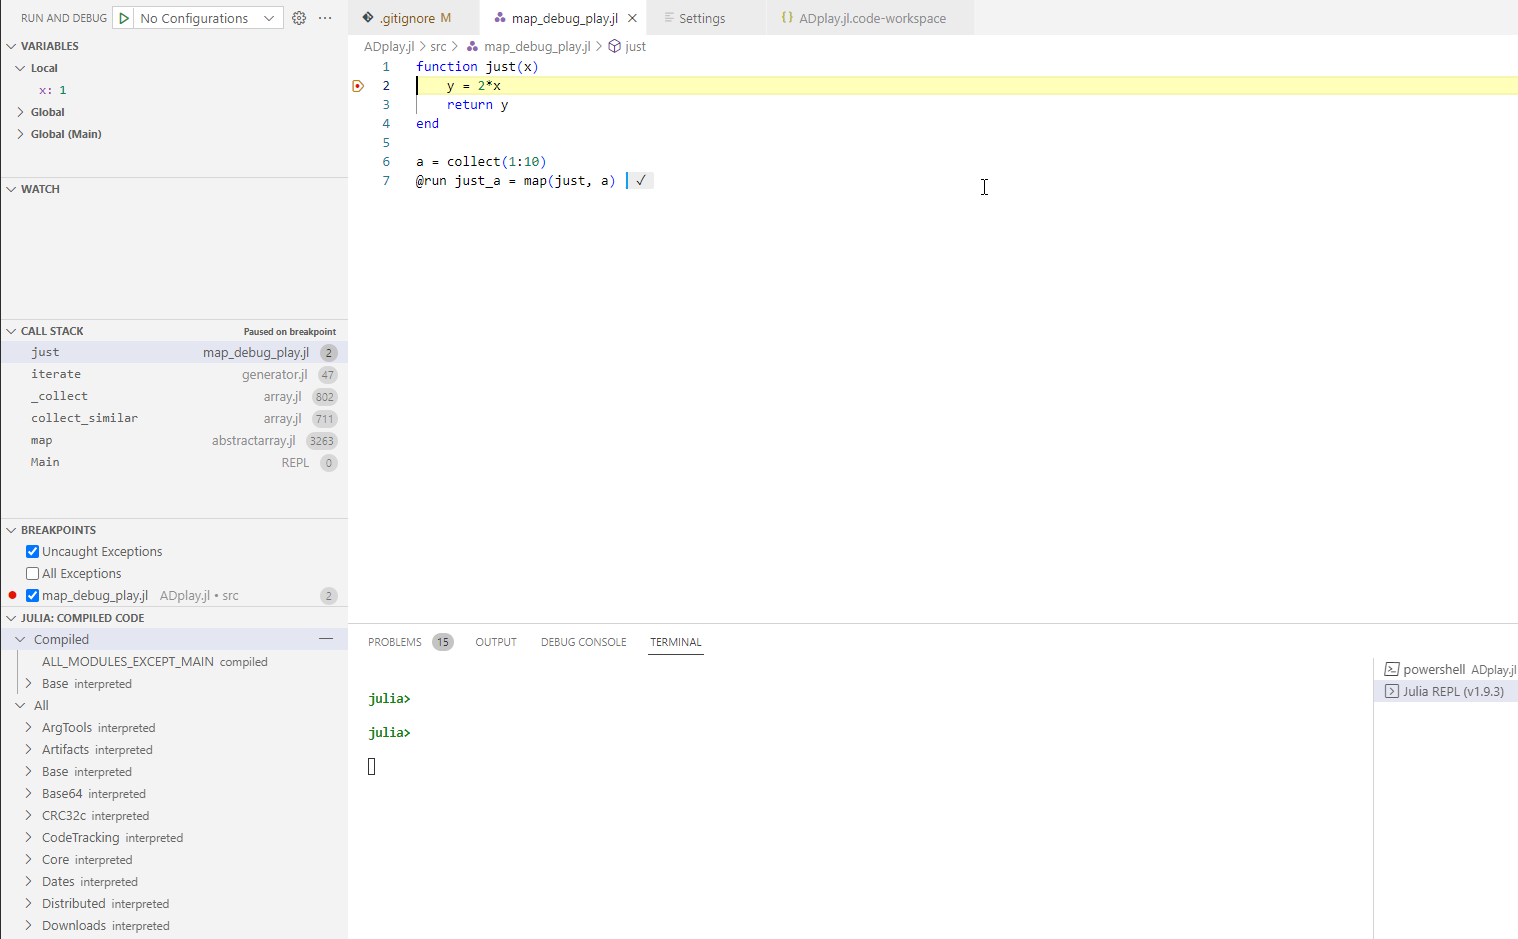Click the checkmark after map(just, a)
Image resolution: width=1518 pixels, height=939 pixels.
(x=640, y=180)
